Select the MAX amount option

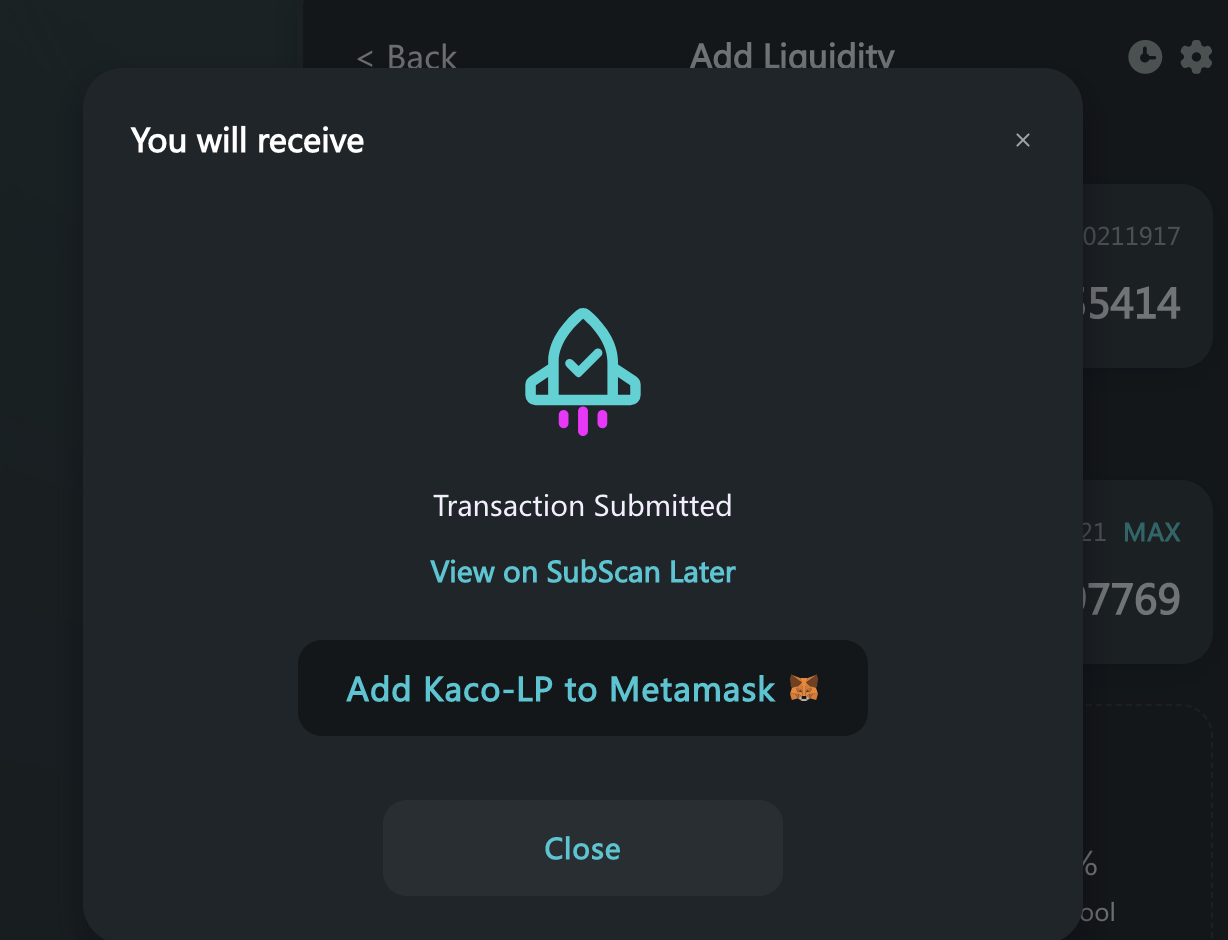(x=1152, y=533)
